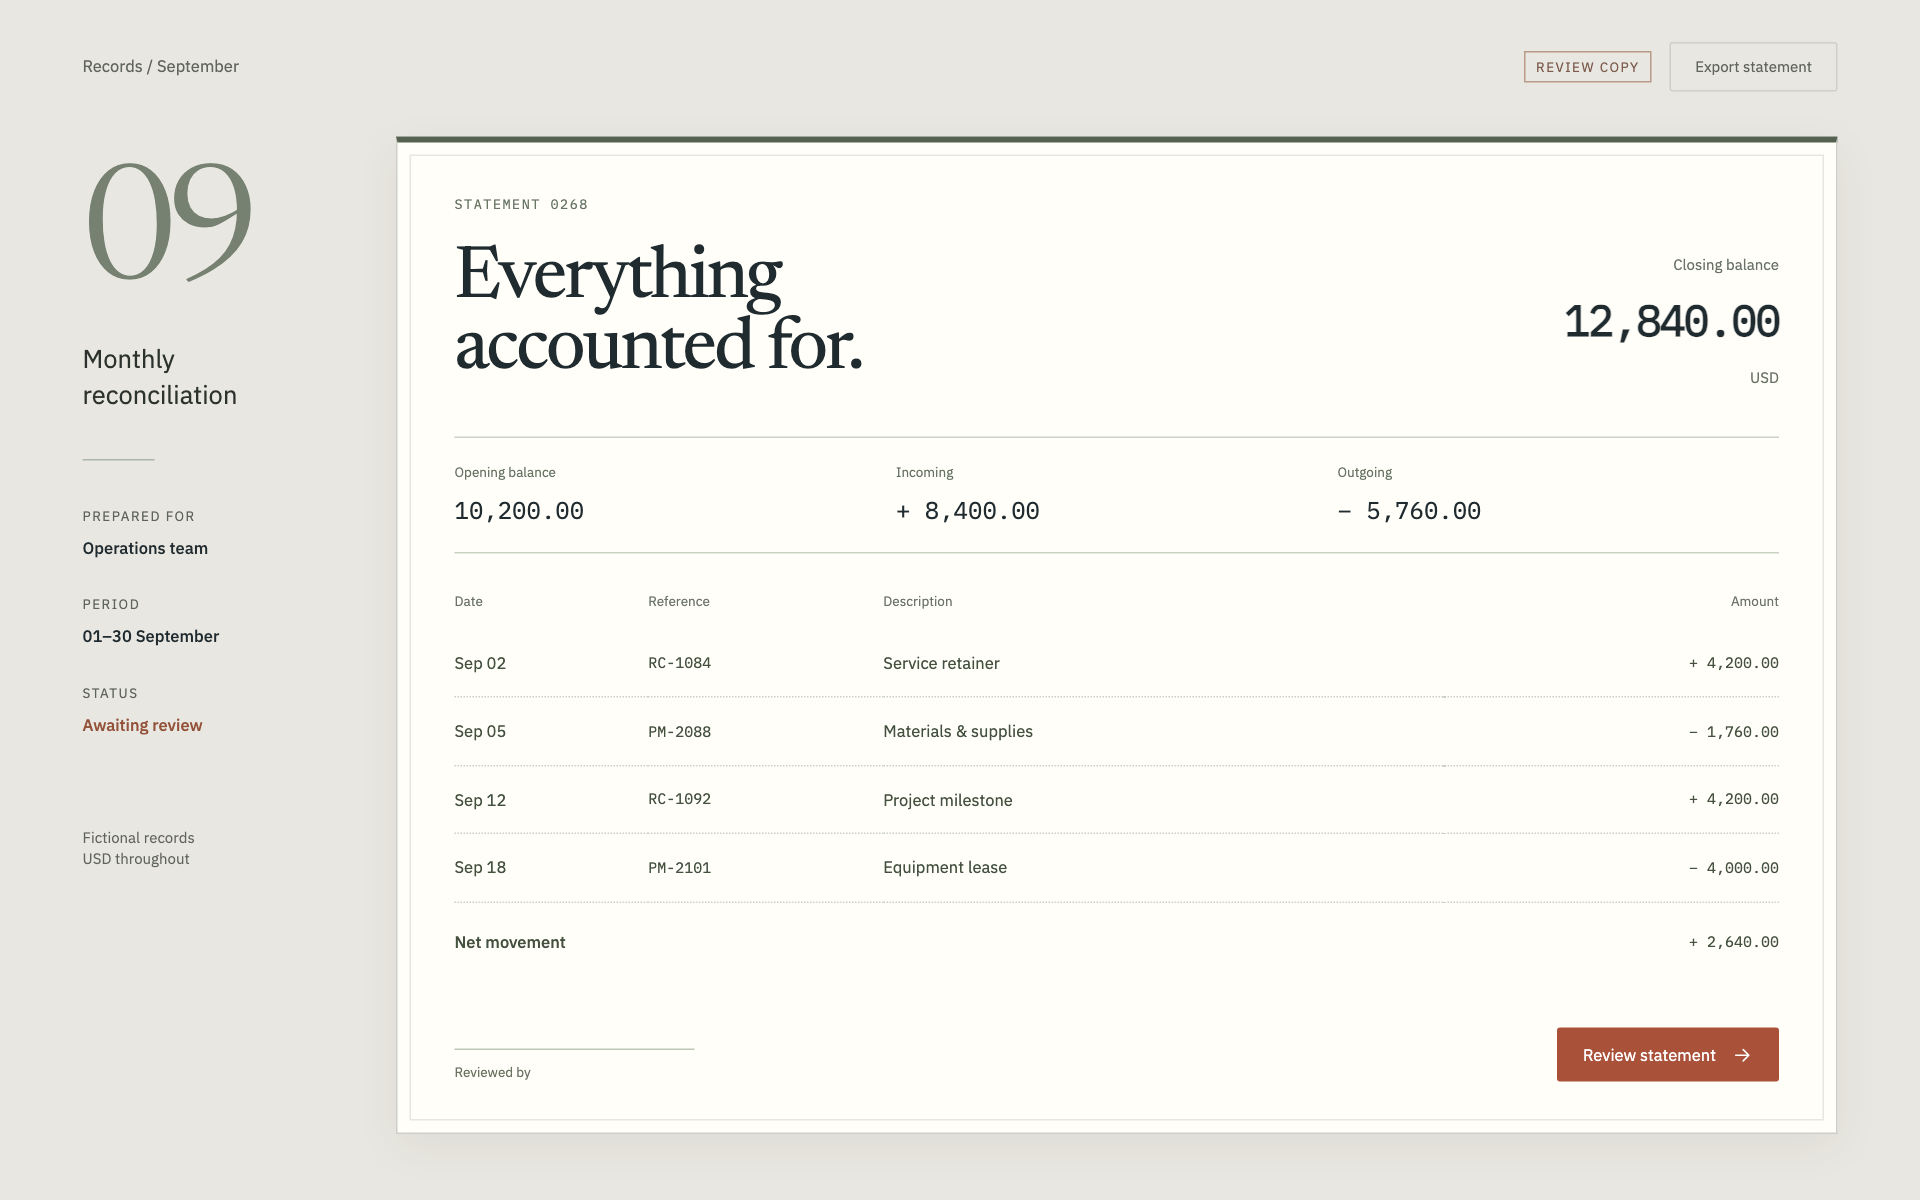The image size is (1920, 1200).
Task: Click the Project milestone description
Action: pyautogui.click(x=947, y=800)
